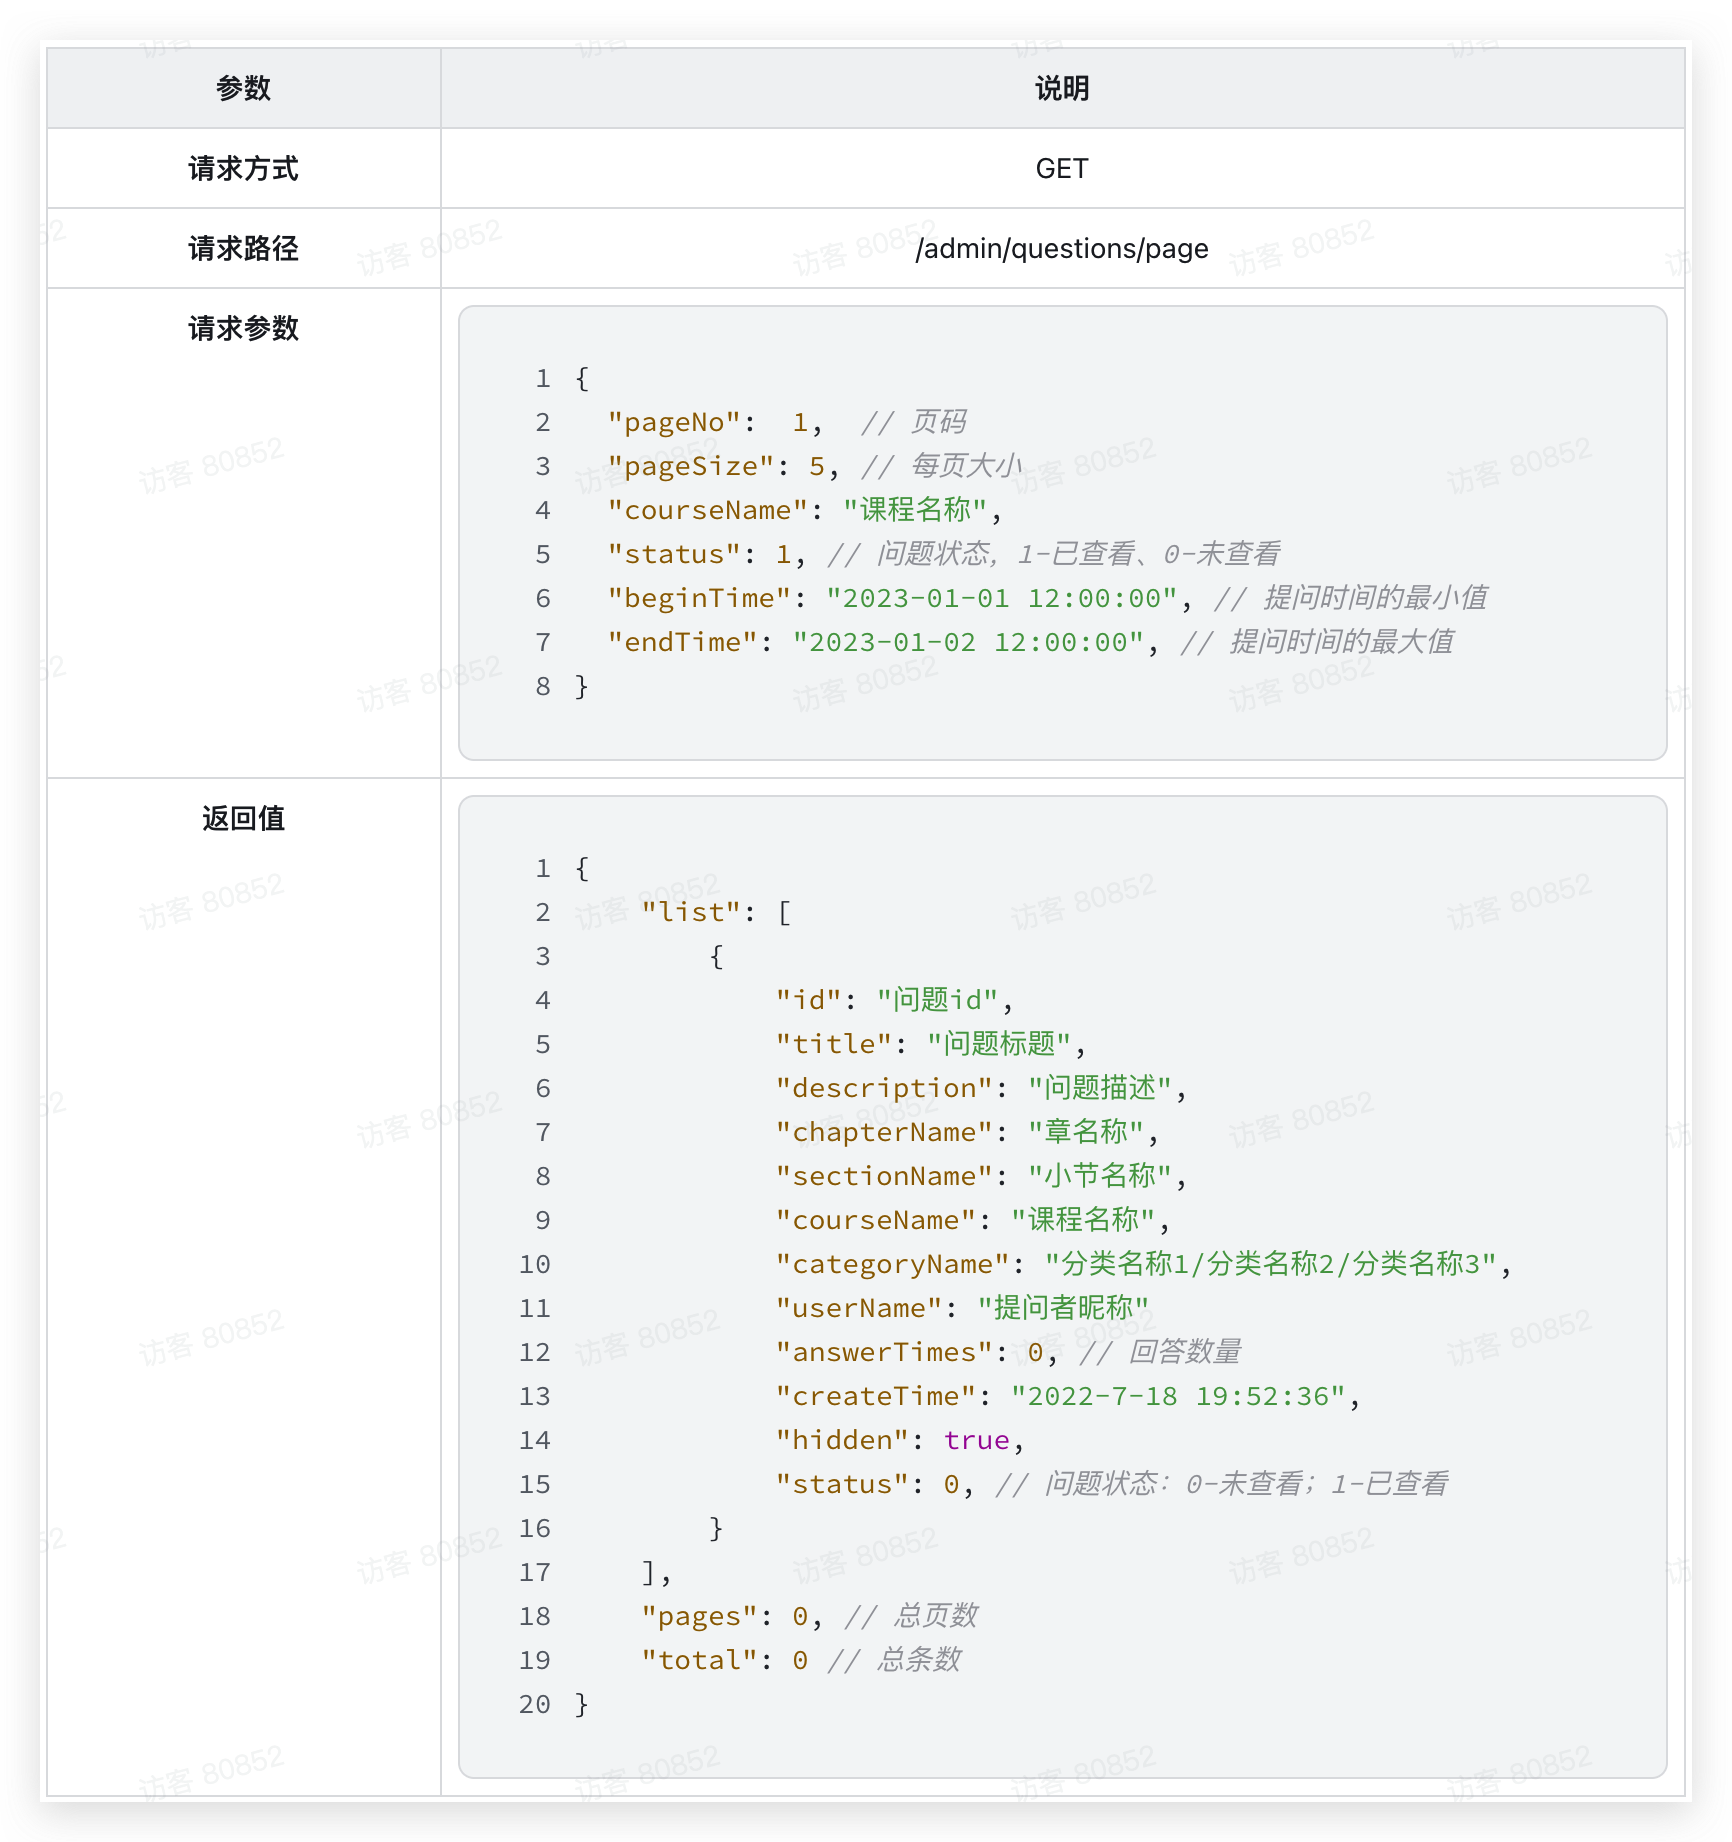Viewport: 1732px width, 1842px height.
Task: Click line number 8 in request block
Action: (543, 686)
